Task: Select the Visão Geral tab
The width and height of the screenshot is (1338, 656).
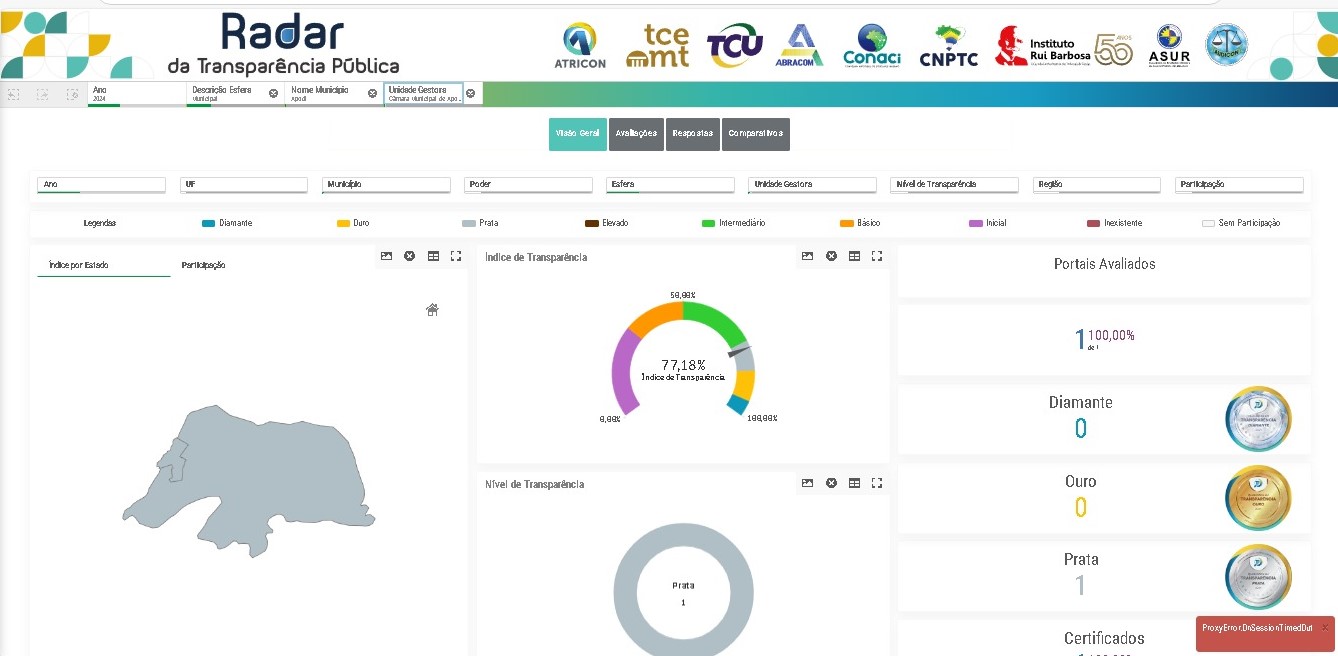Action: 578,134
